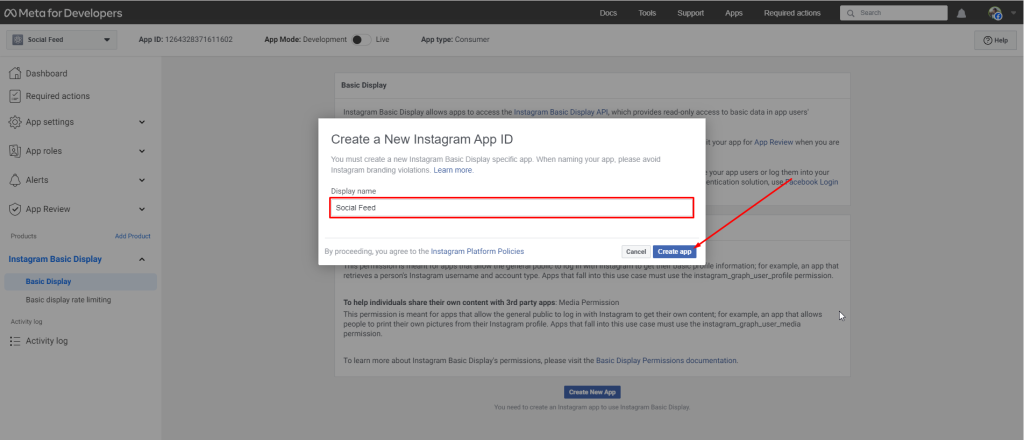This screenshot has width=1024, height=440.
Task: Expand the App settings section
Action: click(142, 122)
